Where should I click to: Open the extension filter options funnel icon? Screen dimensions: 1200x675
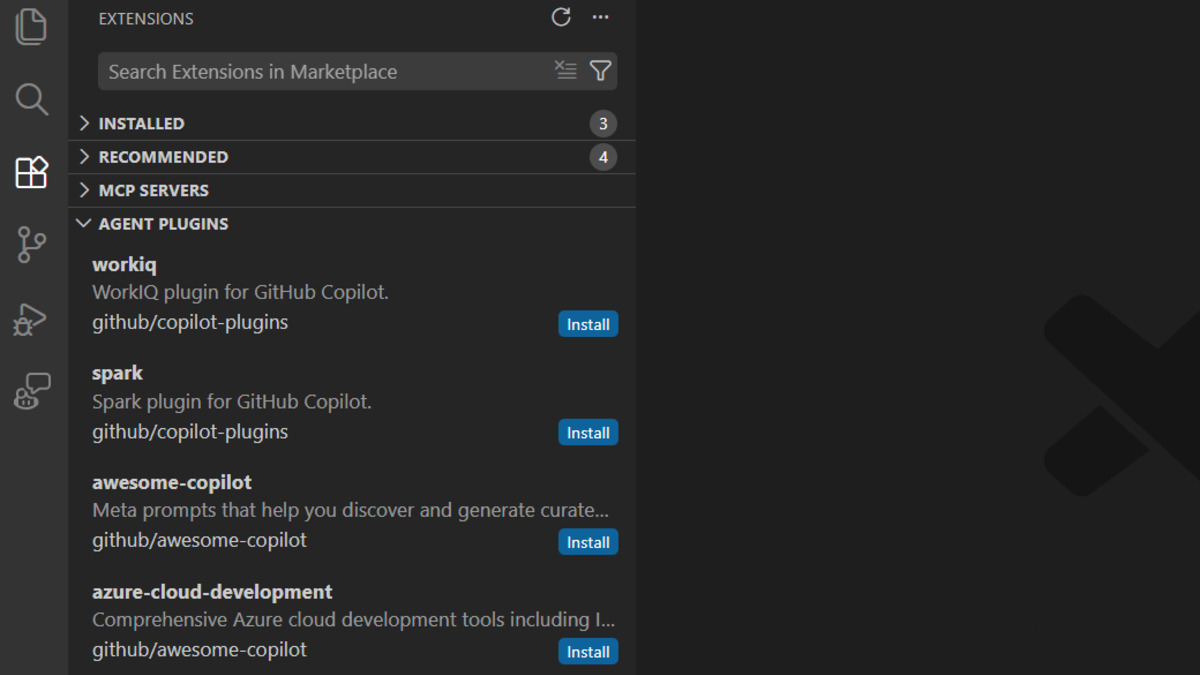coord(600,70)
